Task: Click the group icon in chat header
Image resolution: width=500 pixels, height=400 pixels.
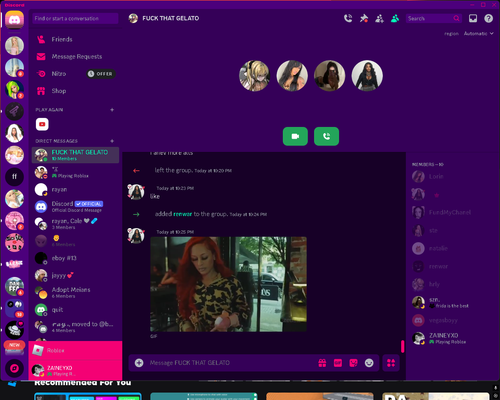Action: (x=133, y=18)
